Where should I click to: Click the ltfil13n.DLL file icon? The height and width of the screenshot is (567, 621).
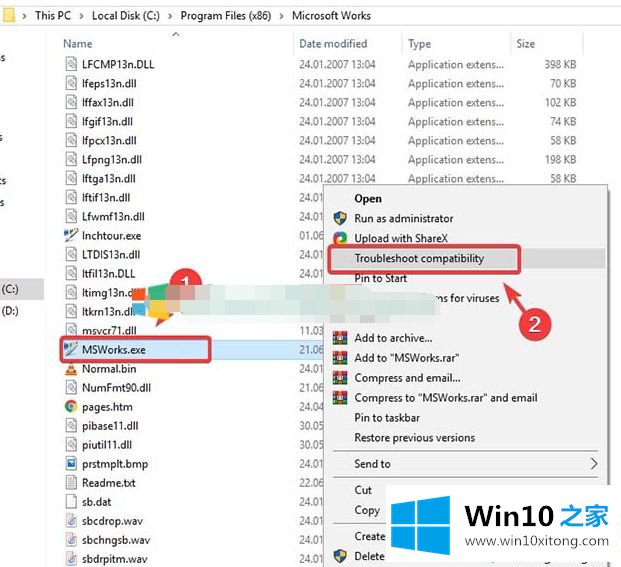tap(71, 273)
